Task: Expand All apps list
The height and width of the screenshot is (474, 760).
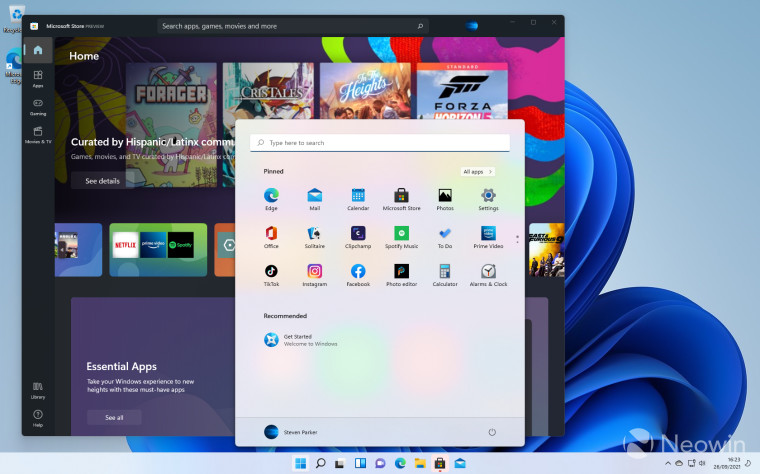Action: (477, 172)
